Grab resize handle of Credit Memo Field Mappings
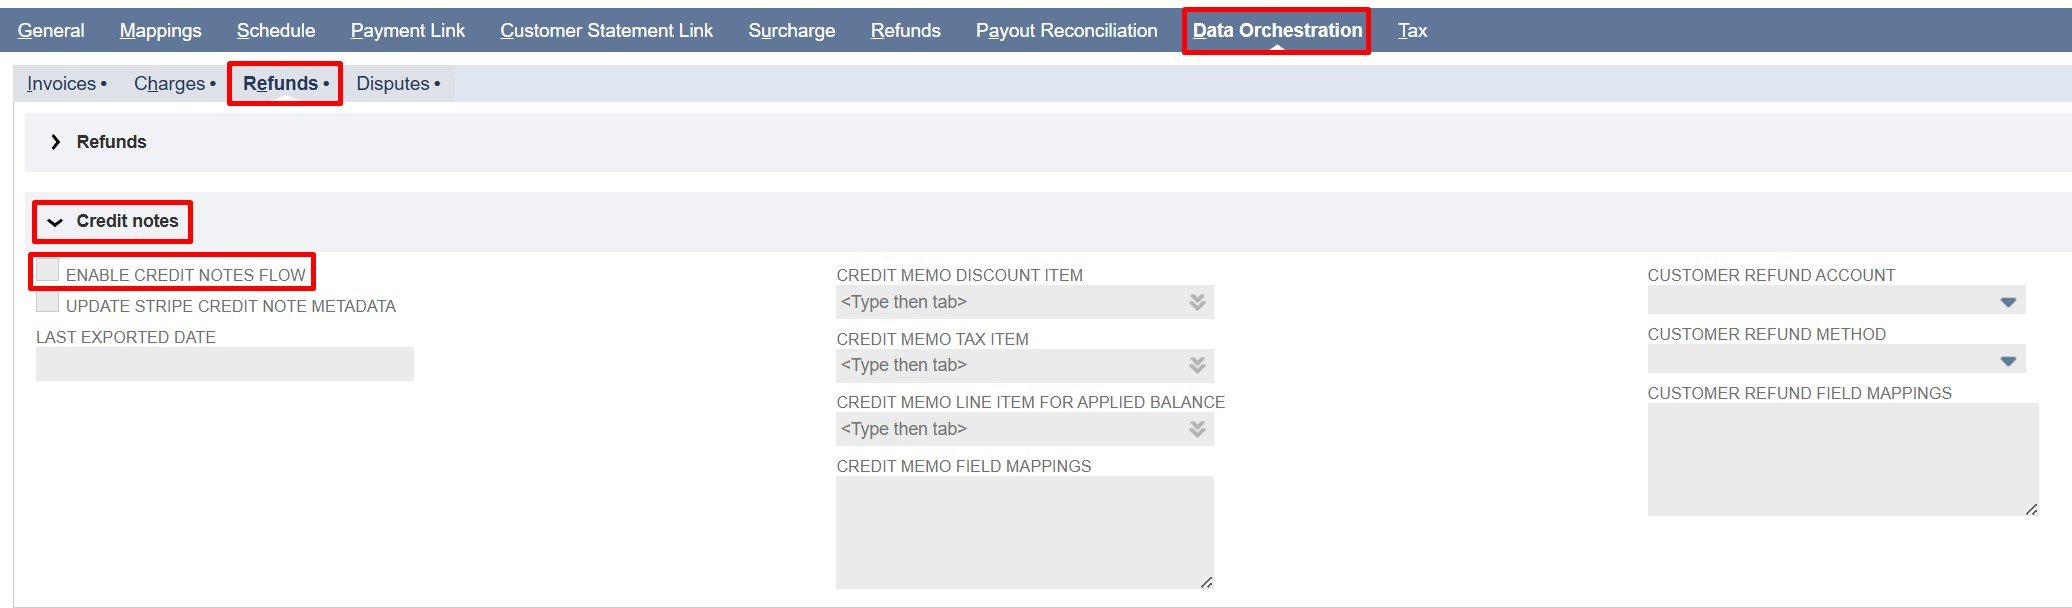 point(1206,582)
